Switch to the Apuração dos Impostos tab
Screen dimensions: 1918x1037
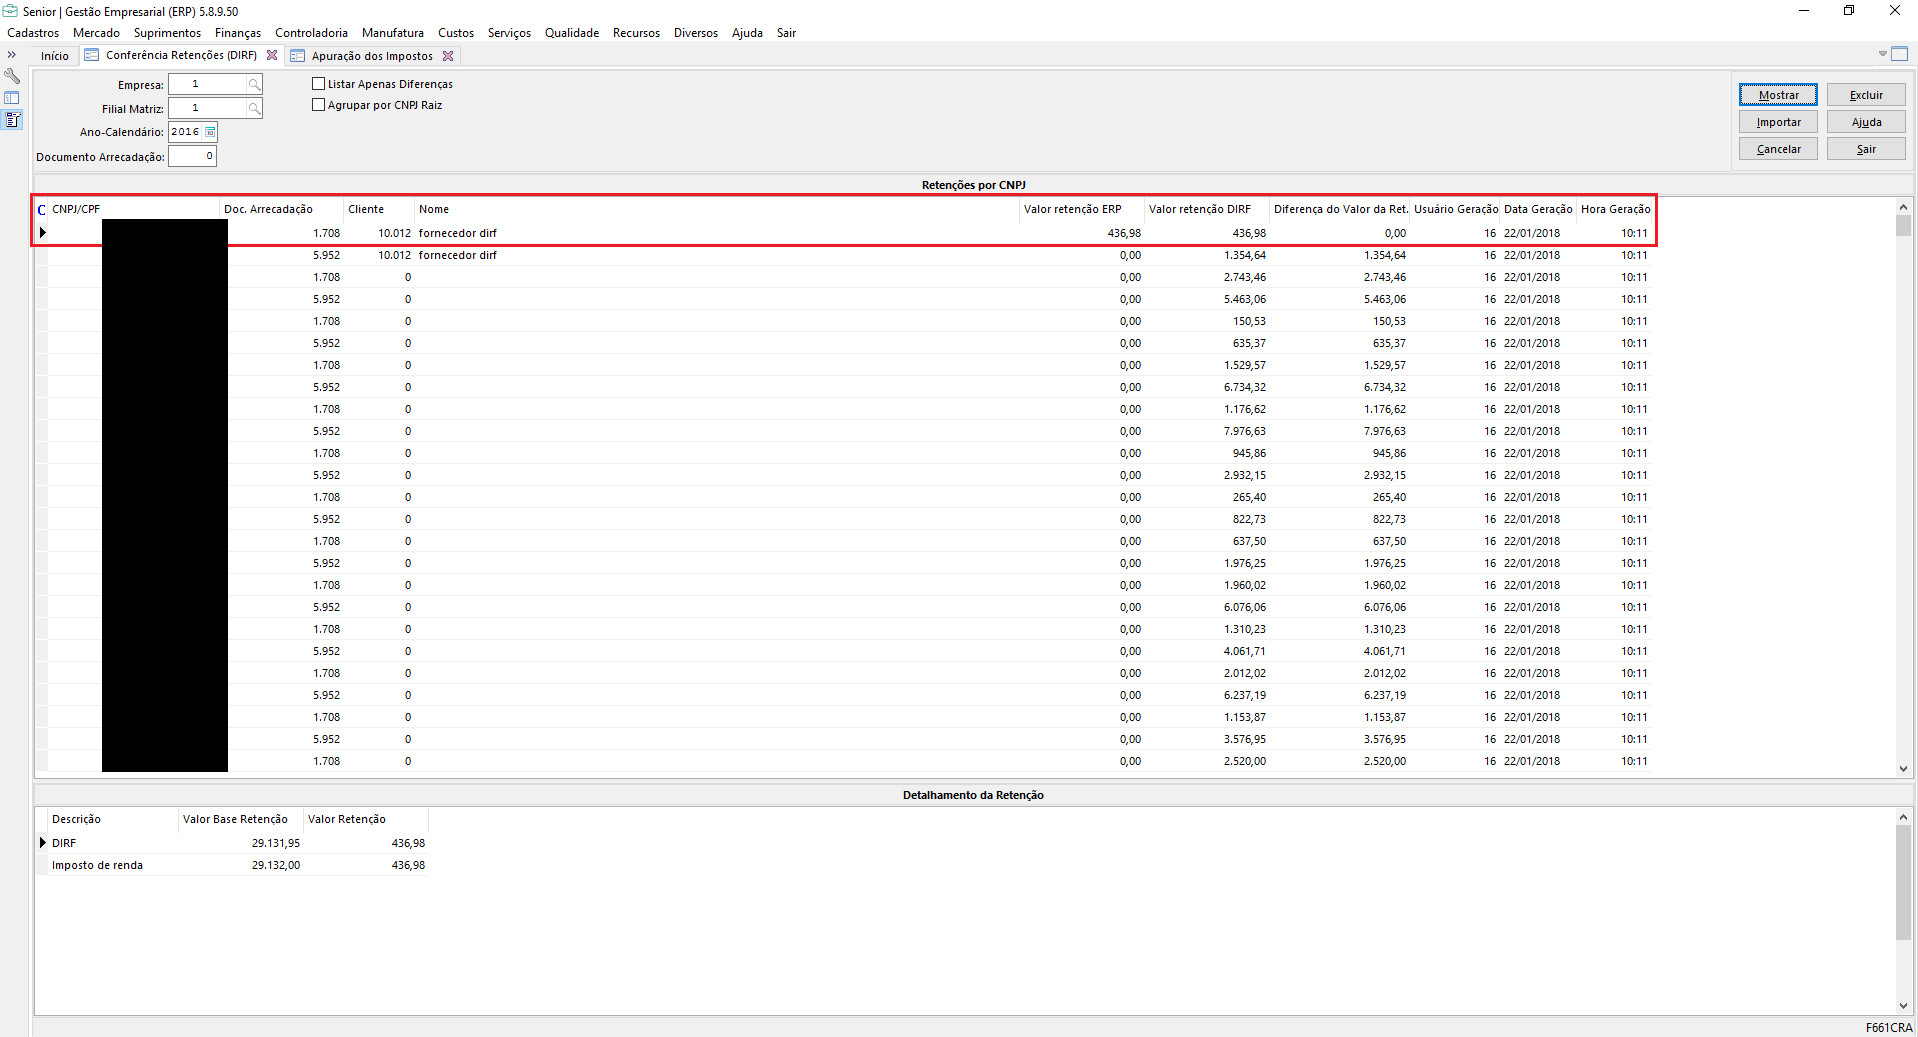[x=371, y=56]
